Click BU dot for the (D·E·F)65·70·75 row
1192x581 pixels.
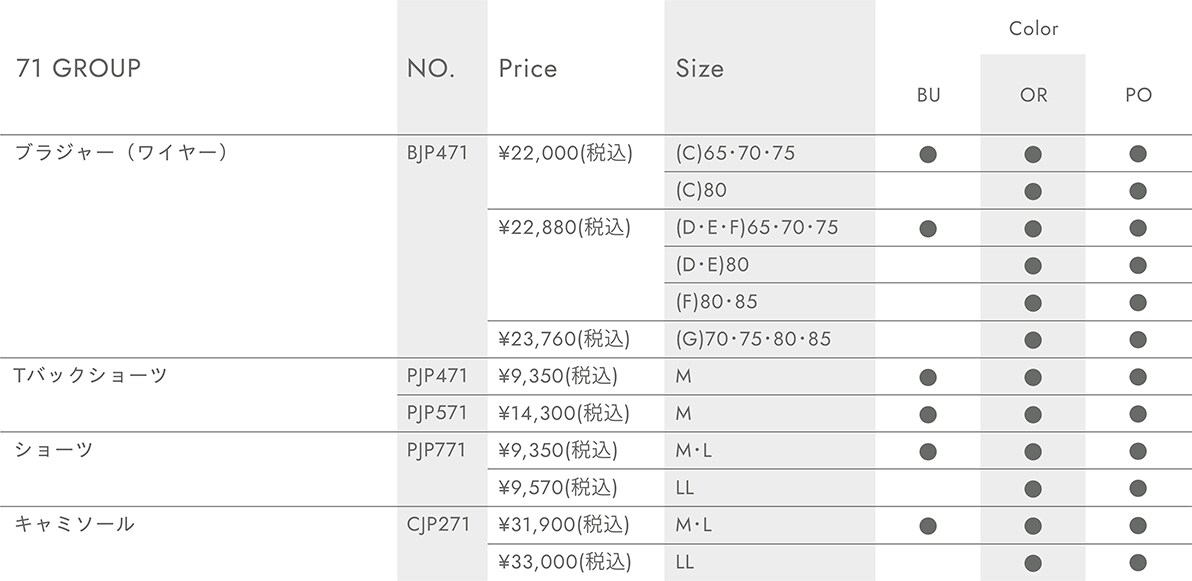(x=927, y=229)
